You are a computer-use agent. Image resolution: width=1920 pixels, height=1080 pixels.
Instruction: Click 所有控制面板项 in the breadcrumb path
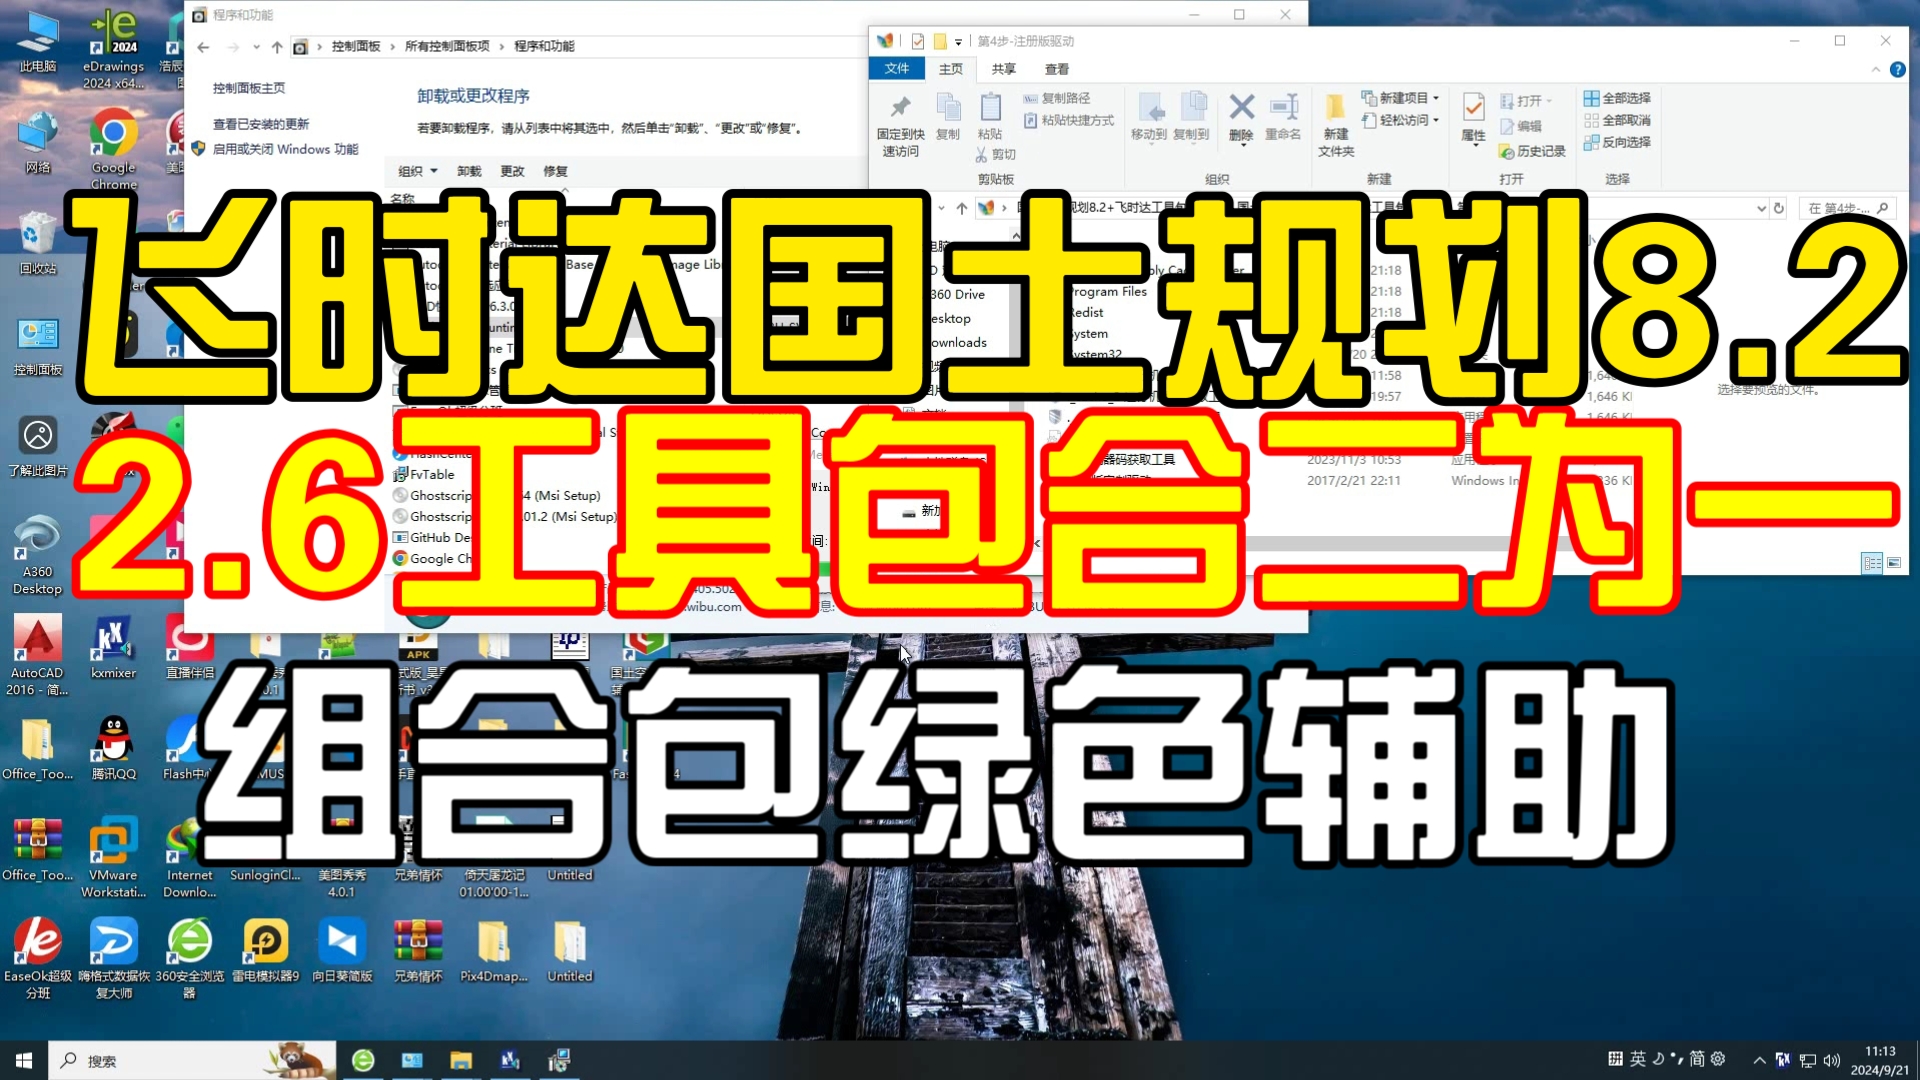pyautogui.click(x=447, y=46)
